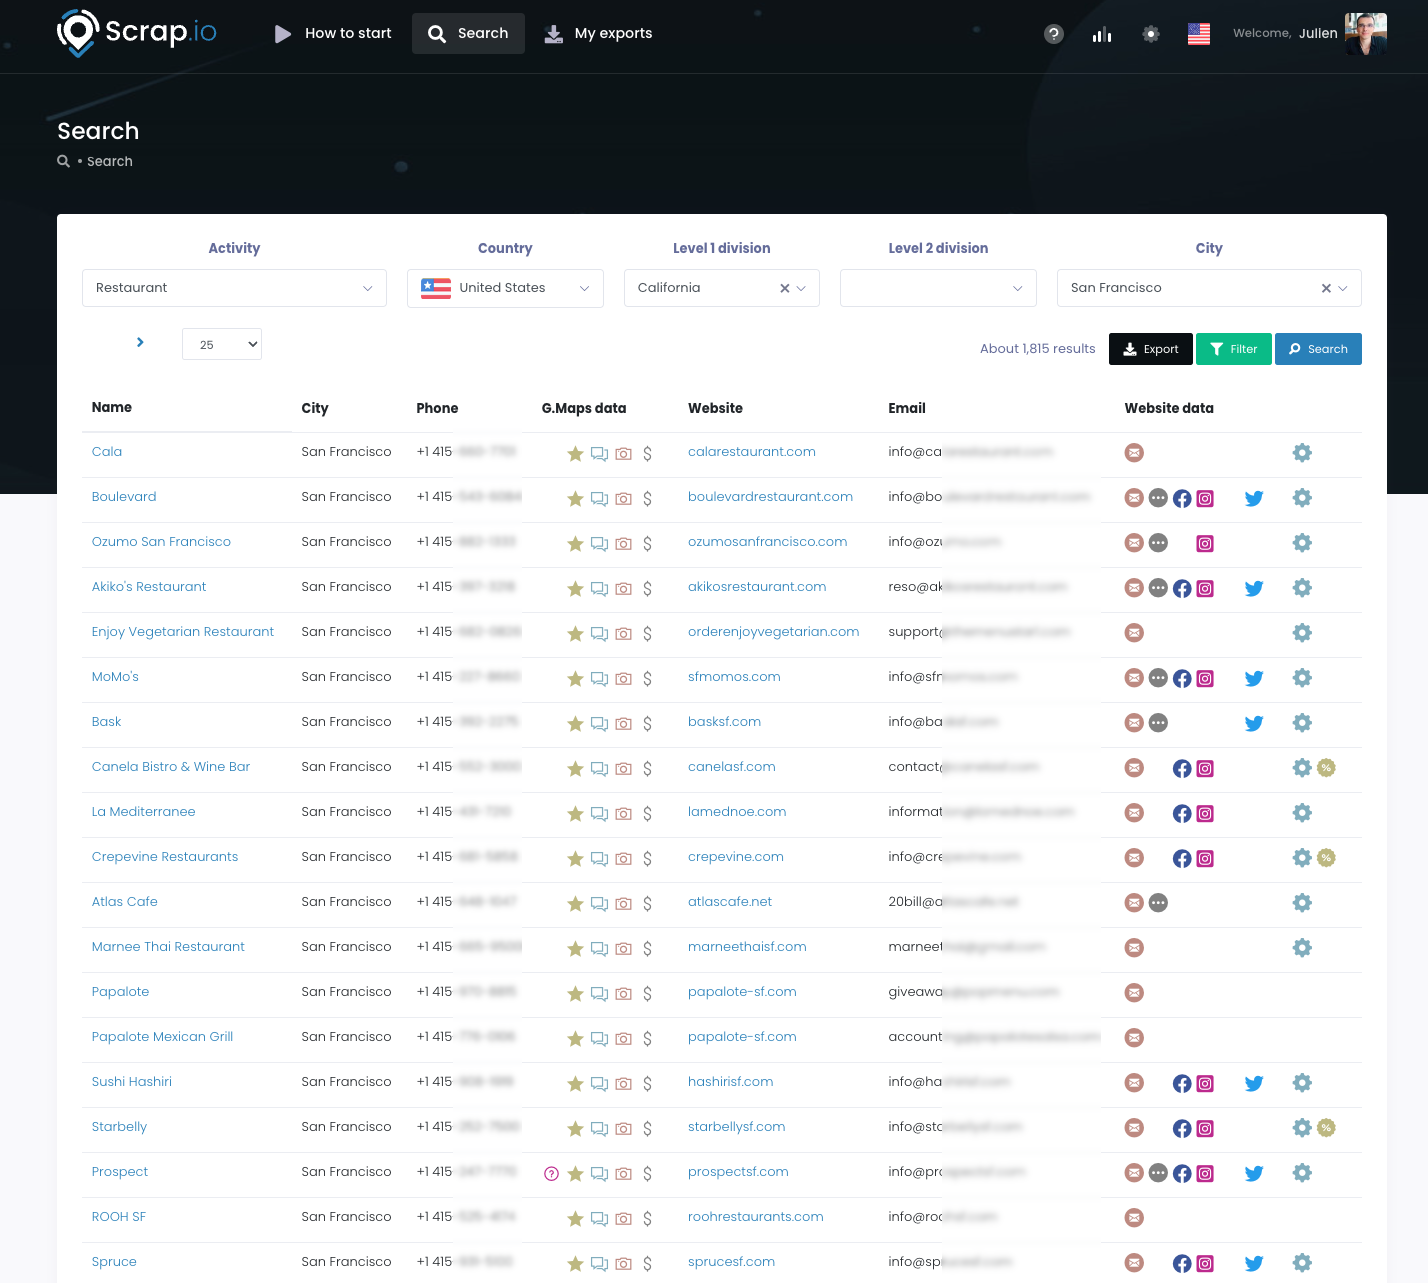This screenshot has width=1428, height=1283.
Task: Click the Name column header
Action: (x=112, y=407)
